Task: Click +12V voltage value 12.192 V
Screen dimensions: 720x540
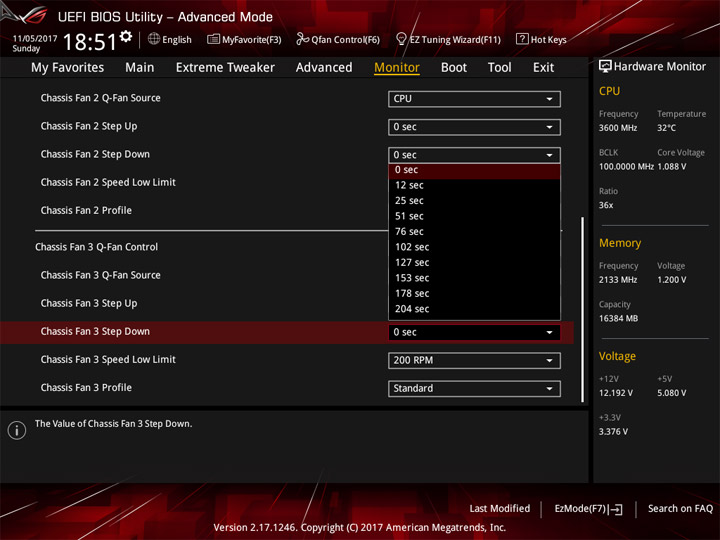Action: (615, 394)
